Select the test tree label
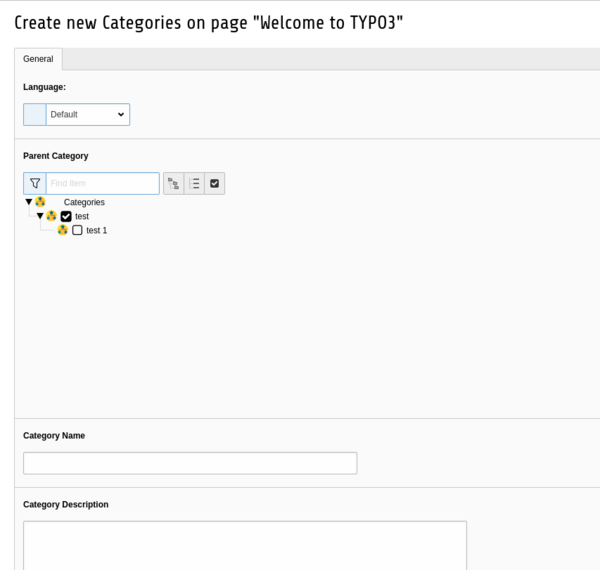The width and height of the screenshot is (600, 570). pyautogui.click(x=82, y=216)
